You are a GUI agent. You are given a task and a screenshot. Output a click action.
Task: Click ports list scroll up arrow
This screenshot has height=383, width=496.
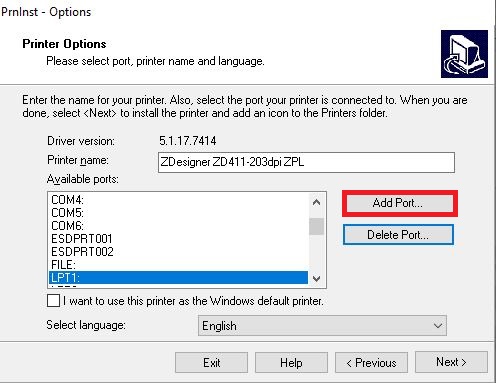pos(317,202)
